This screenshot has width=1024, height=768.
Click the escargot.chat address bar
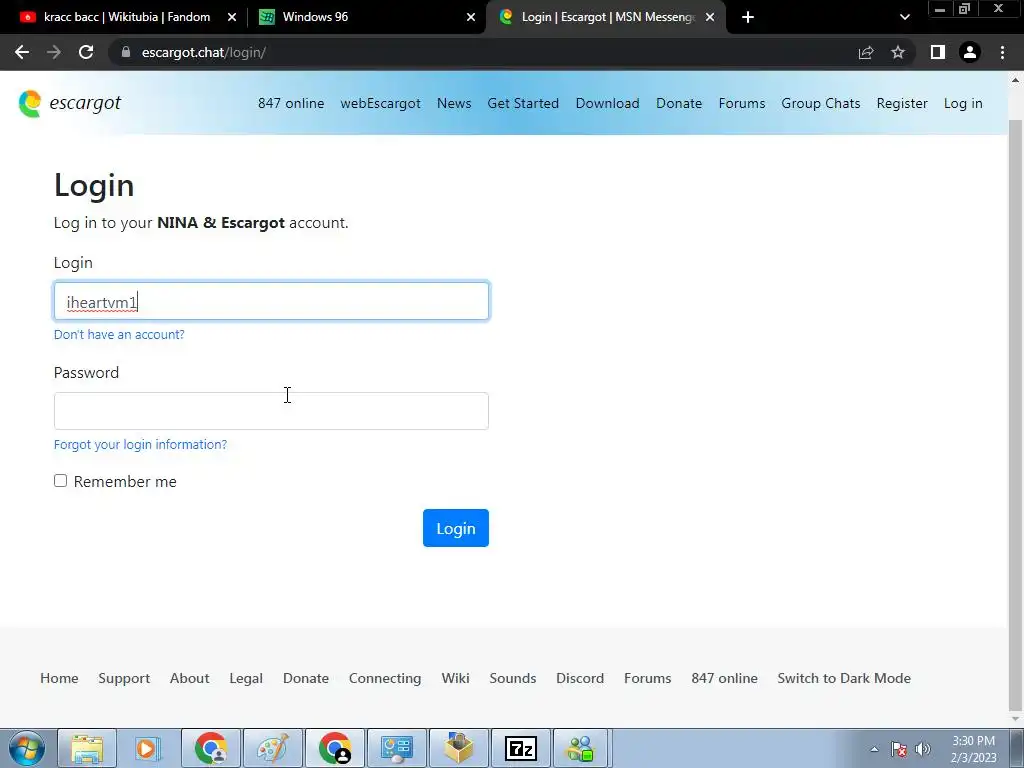[x=483, y=52]
